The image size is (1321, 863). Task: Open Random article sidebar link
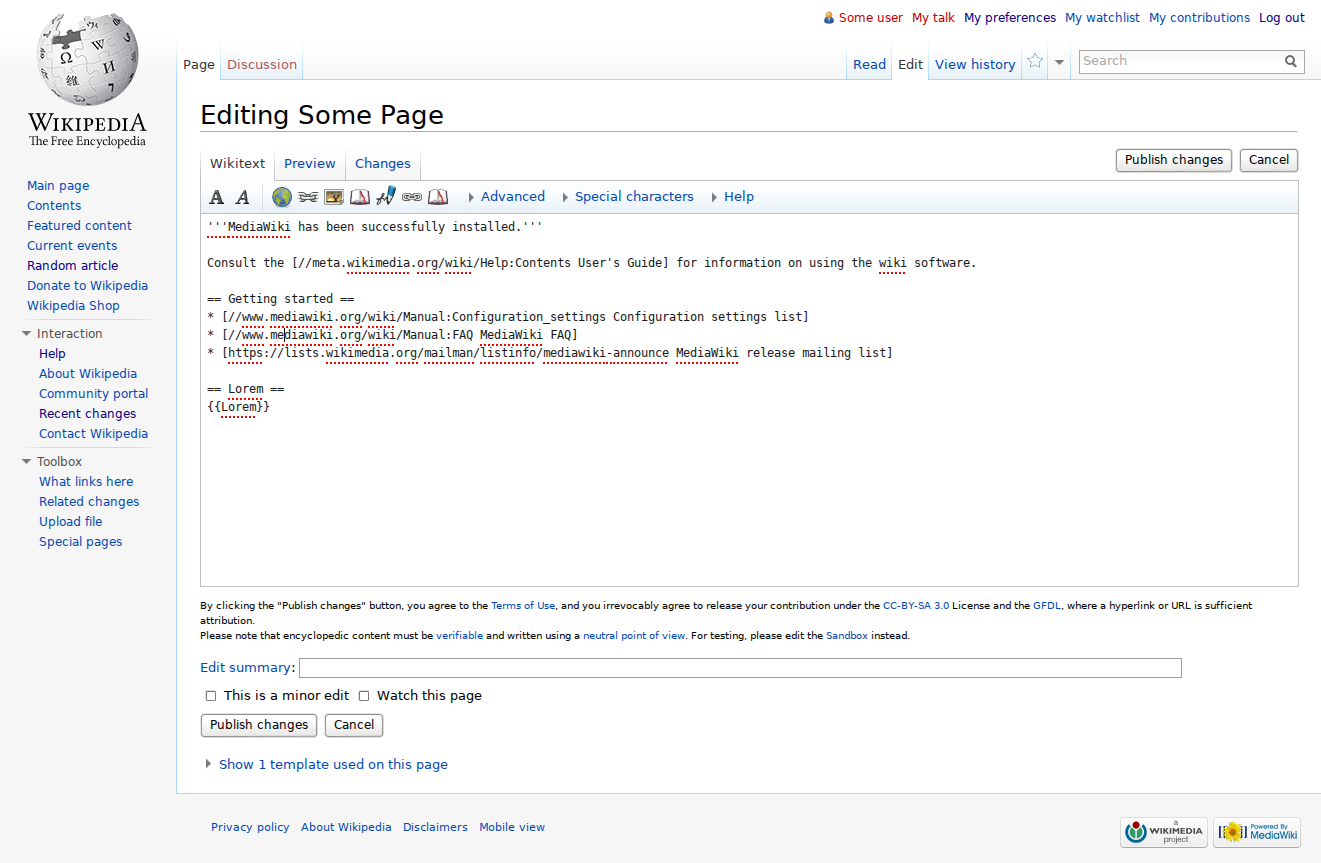[73, 266]
